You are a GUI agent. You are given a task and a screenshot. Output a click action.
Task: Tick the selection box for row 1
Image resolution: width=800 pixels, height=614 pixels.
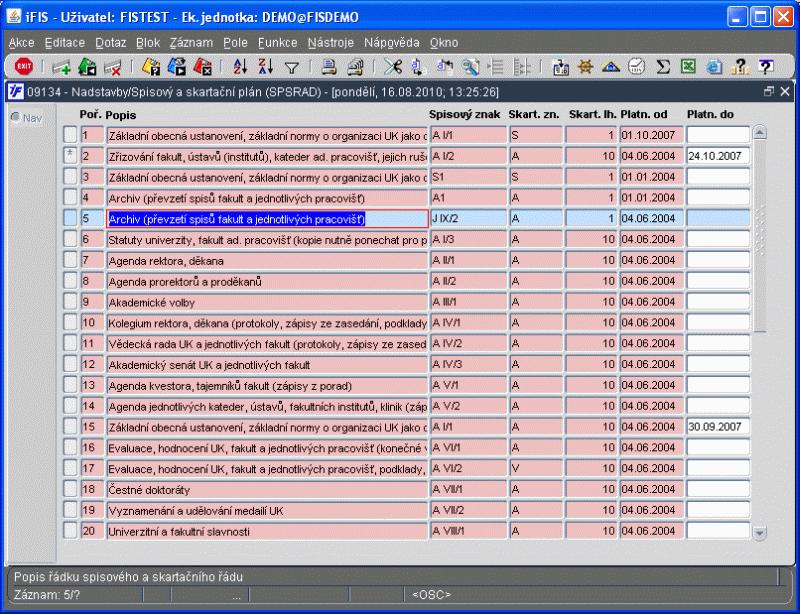pyautogui.click(x=70, y=135)
